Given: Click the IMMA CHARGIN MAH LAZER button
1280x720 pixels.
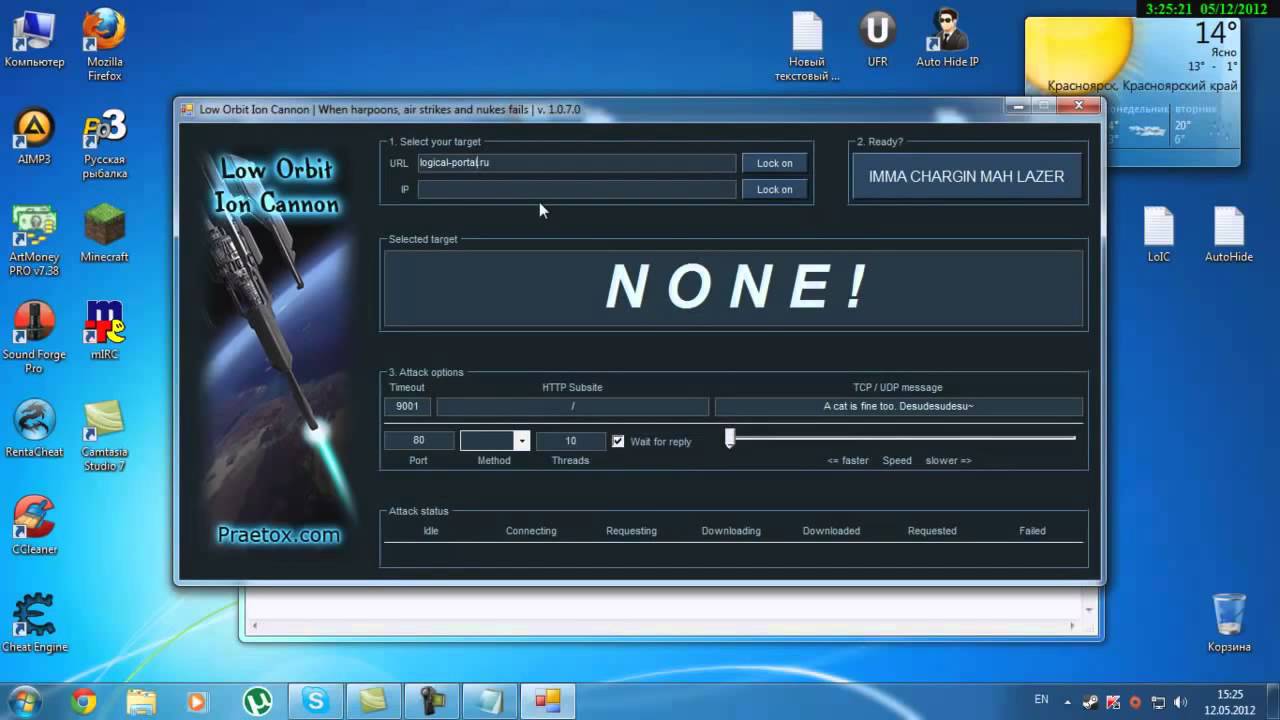Looking at the screenshot, I should pos(966,177).
